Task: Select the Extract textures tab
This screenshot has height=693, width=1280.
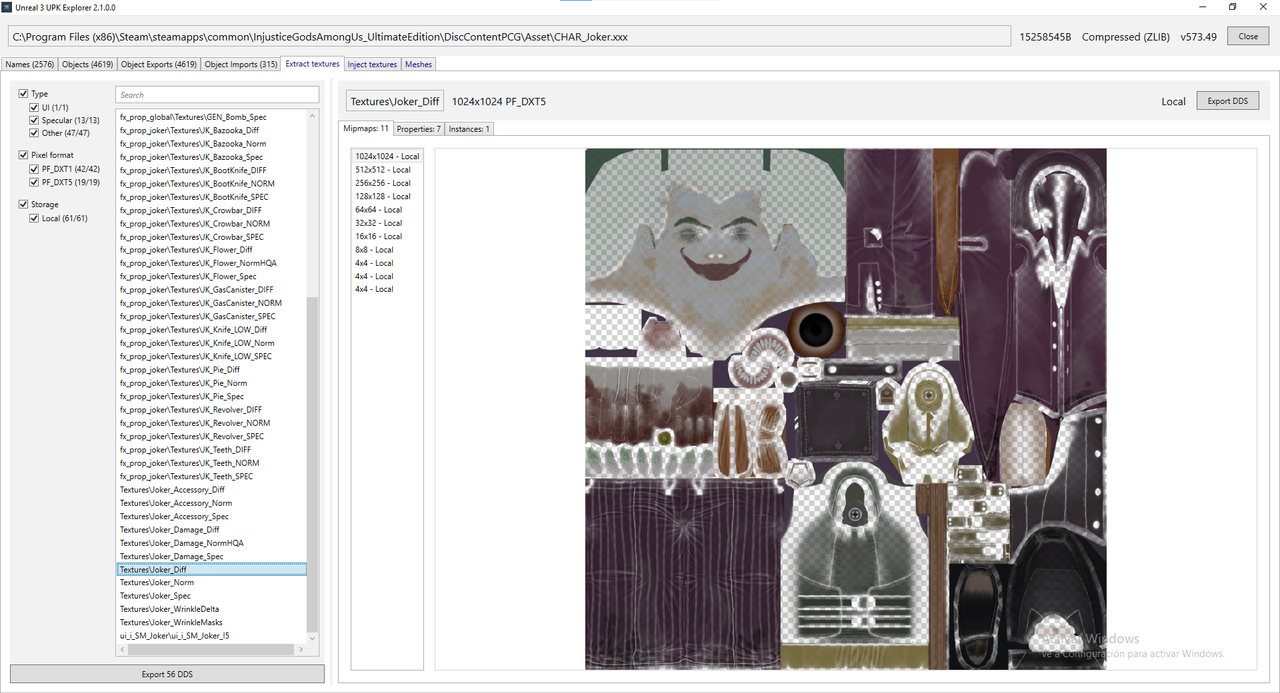Action: pyautogui.click(x=312, y=64)
